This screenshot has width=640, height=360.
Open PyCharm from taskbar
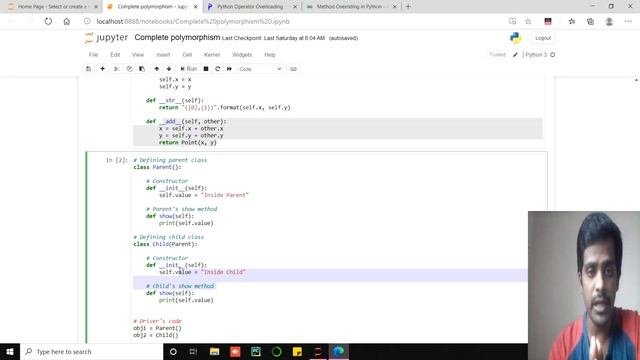coord(256,351)
